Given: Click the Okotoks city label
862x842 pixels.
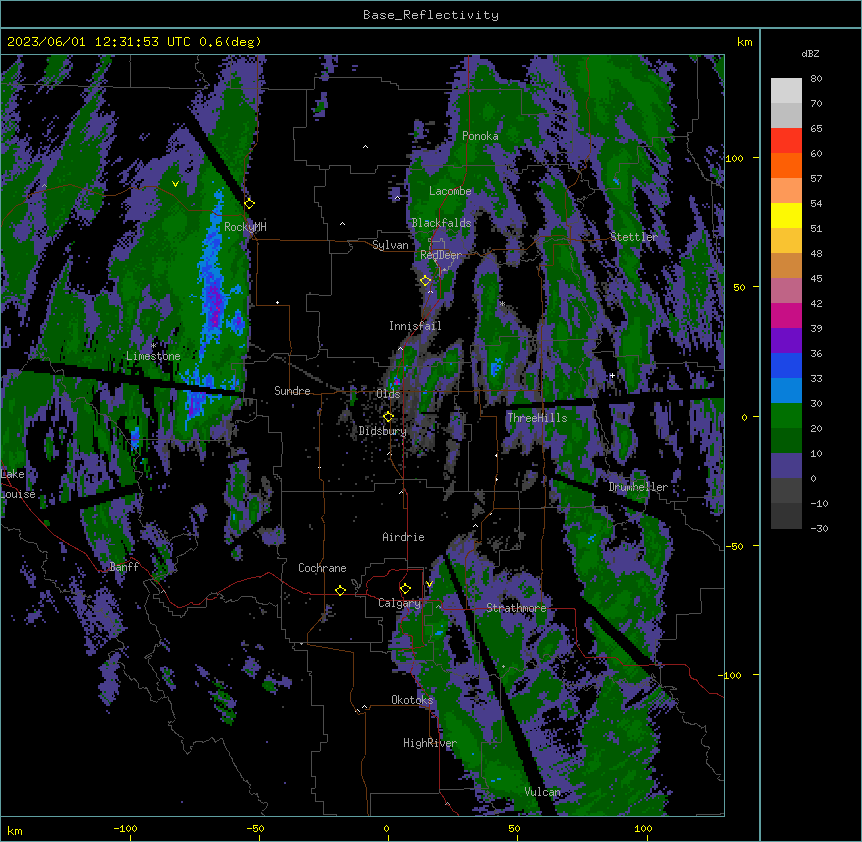Looking at the screenshot, I should pos(412,700).
